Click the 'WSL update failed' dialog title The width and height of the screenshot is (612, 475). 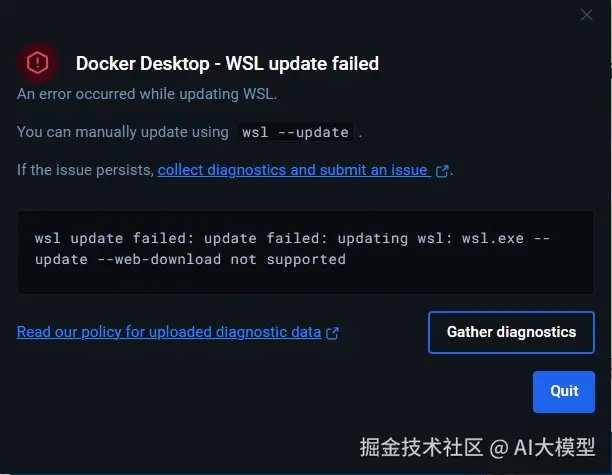coord(302,64)
